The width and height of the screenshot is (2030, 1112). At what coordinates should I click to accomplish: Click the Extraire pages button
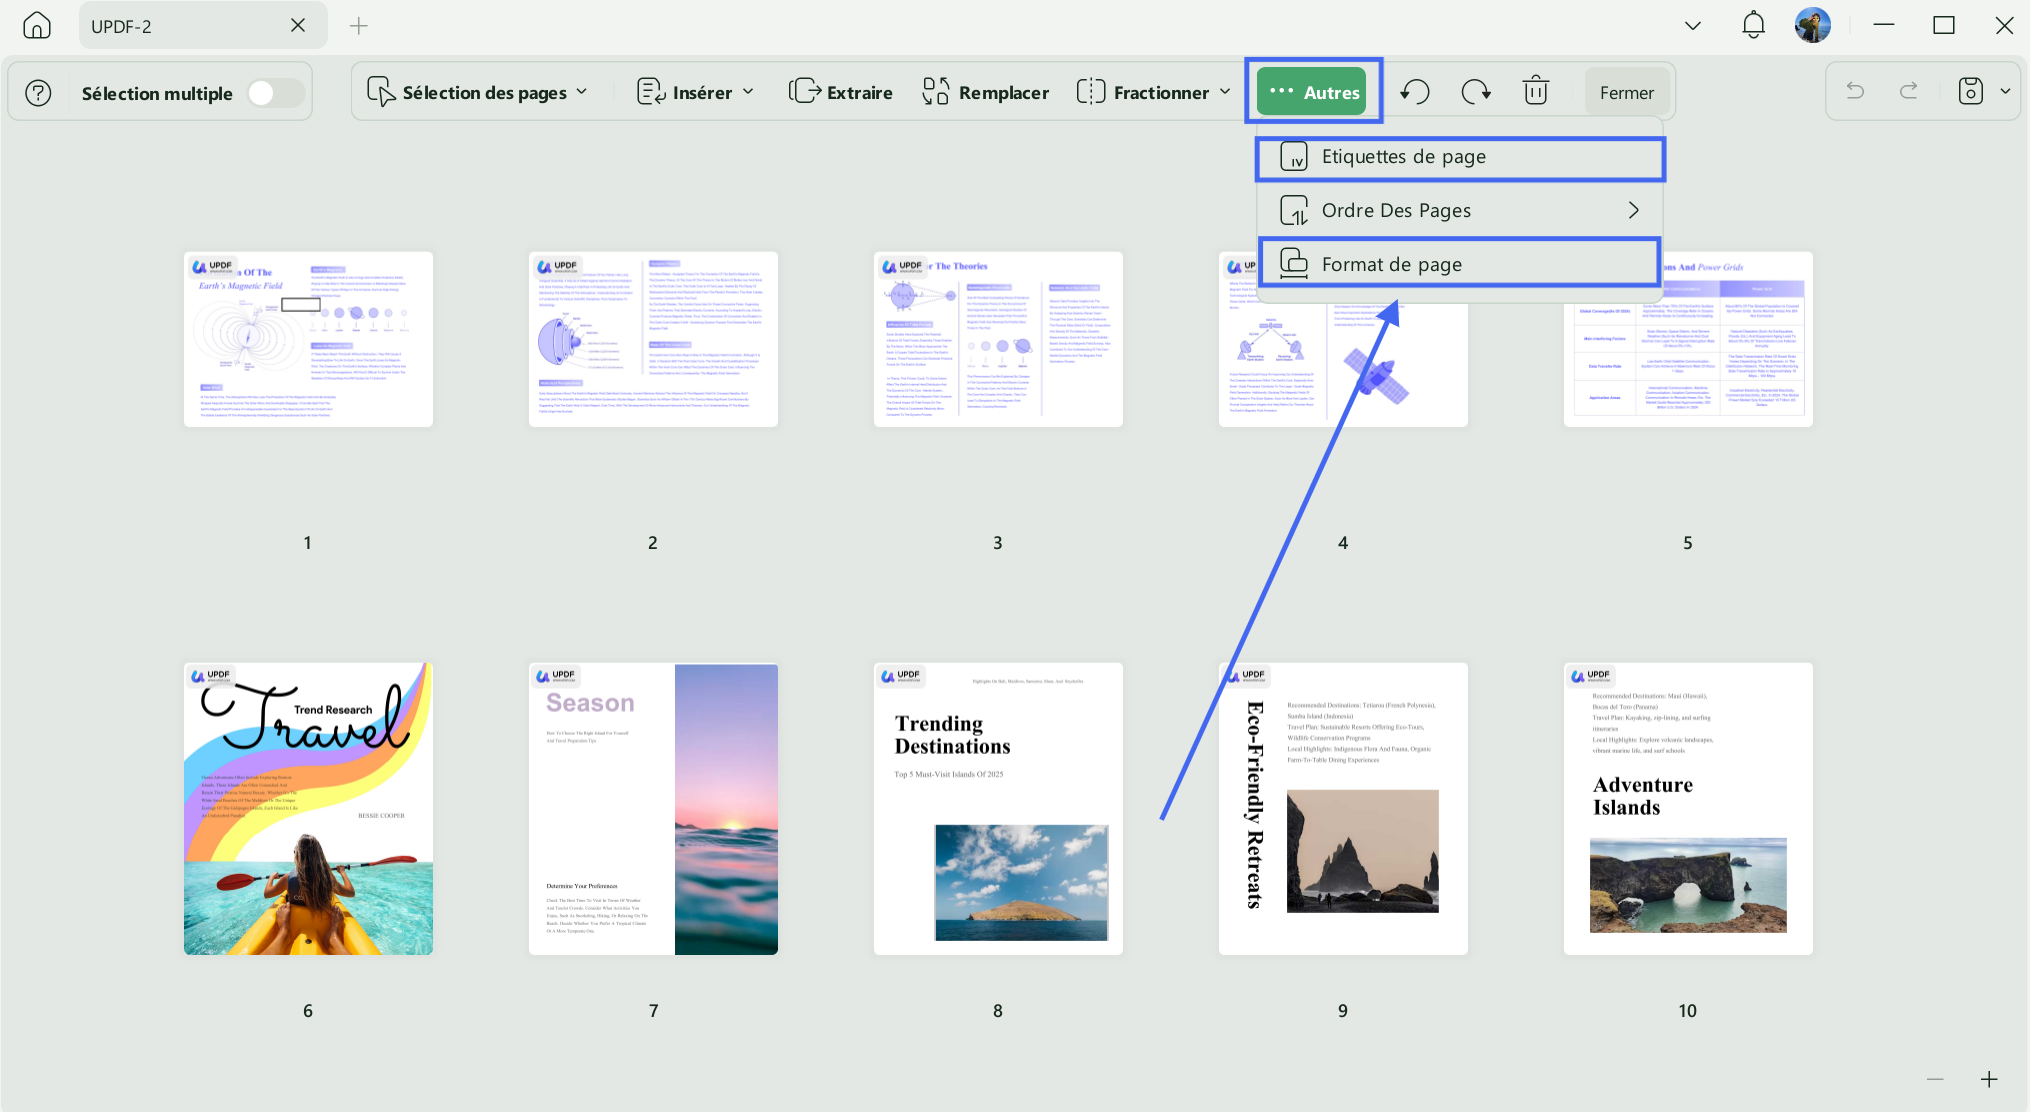841,93
